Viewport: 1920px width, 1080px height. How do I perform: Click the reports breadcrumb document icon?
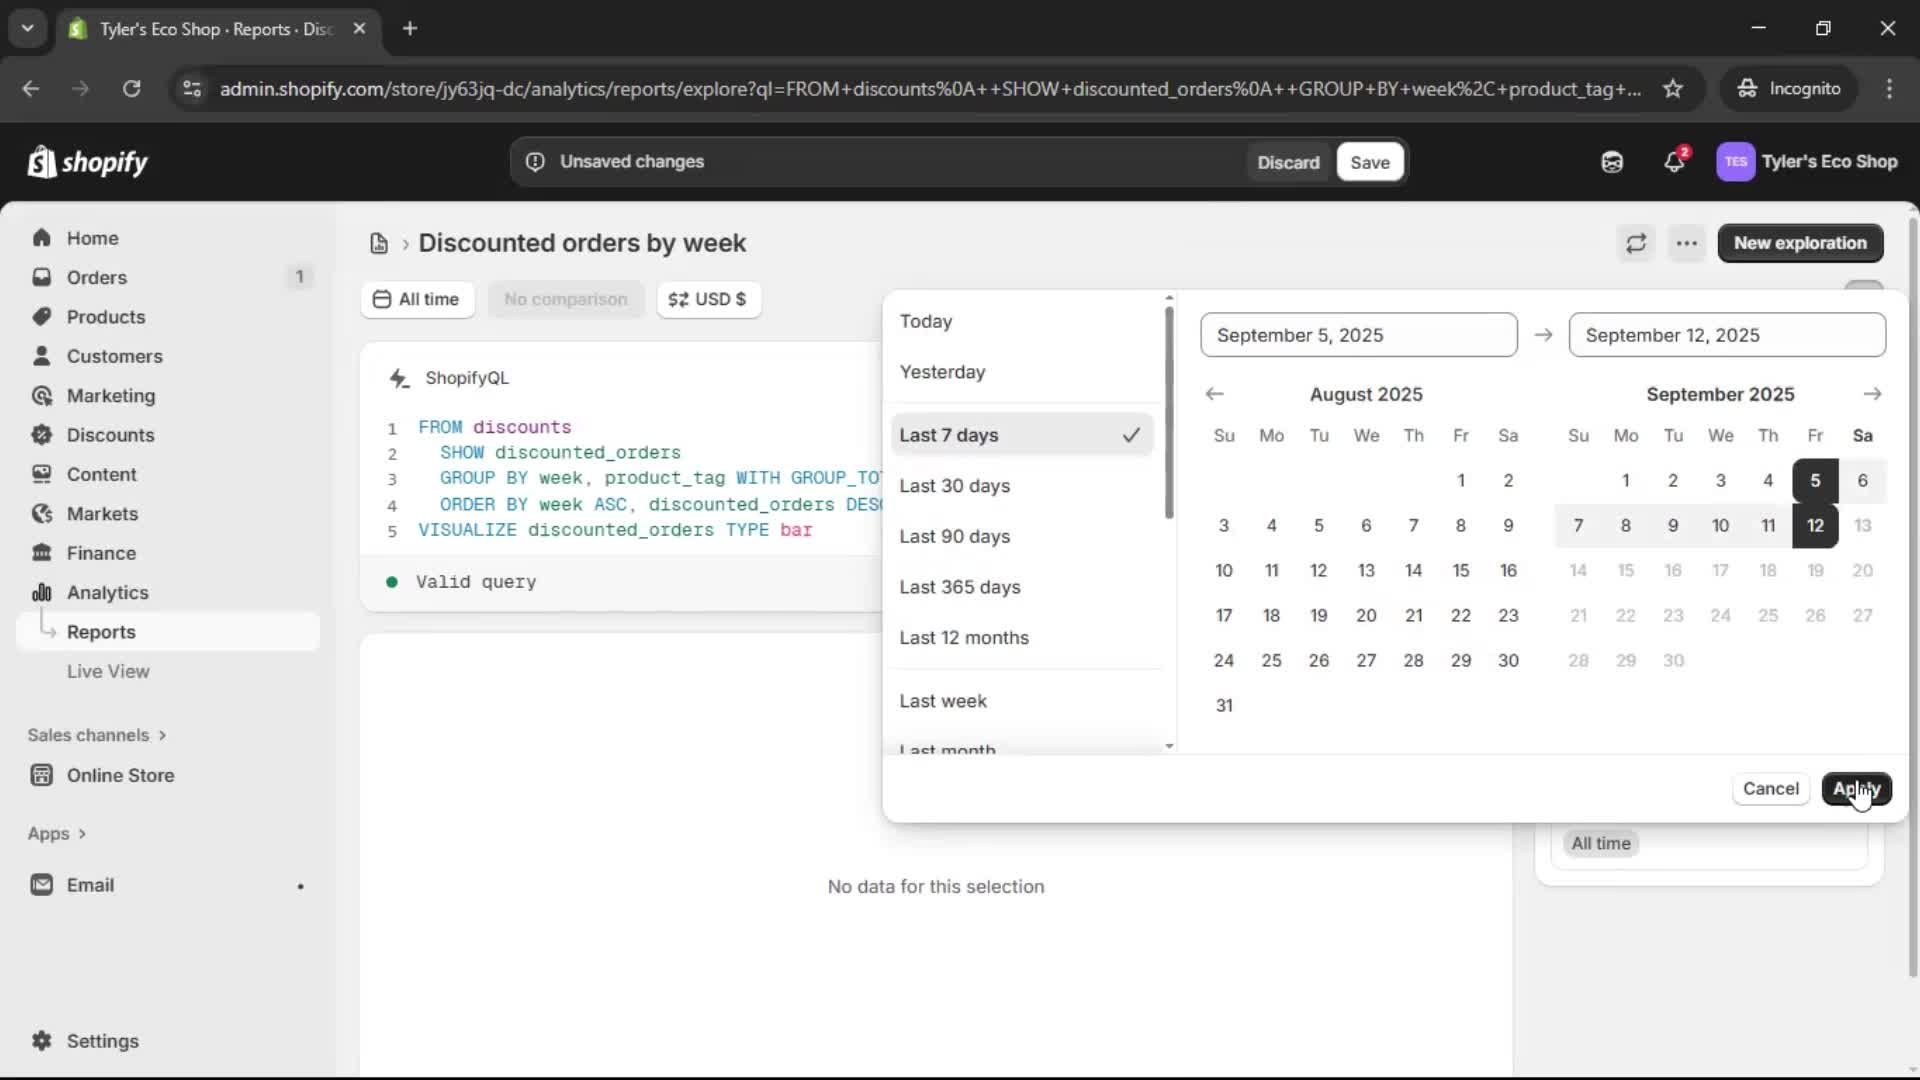coord(379,243)
